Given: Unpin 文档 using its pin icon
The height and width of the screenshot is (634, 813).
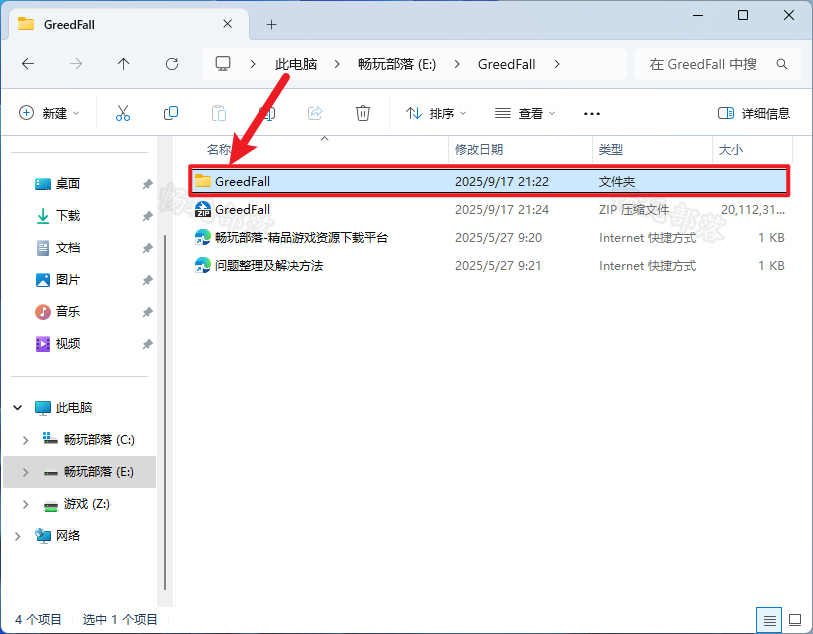Looking at the screenshot, I should 147,248.
